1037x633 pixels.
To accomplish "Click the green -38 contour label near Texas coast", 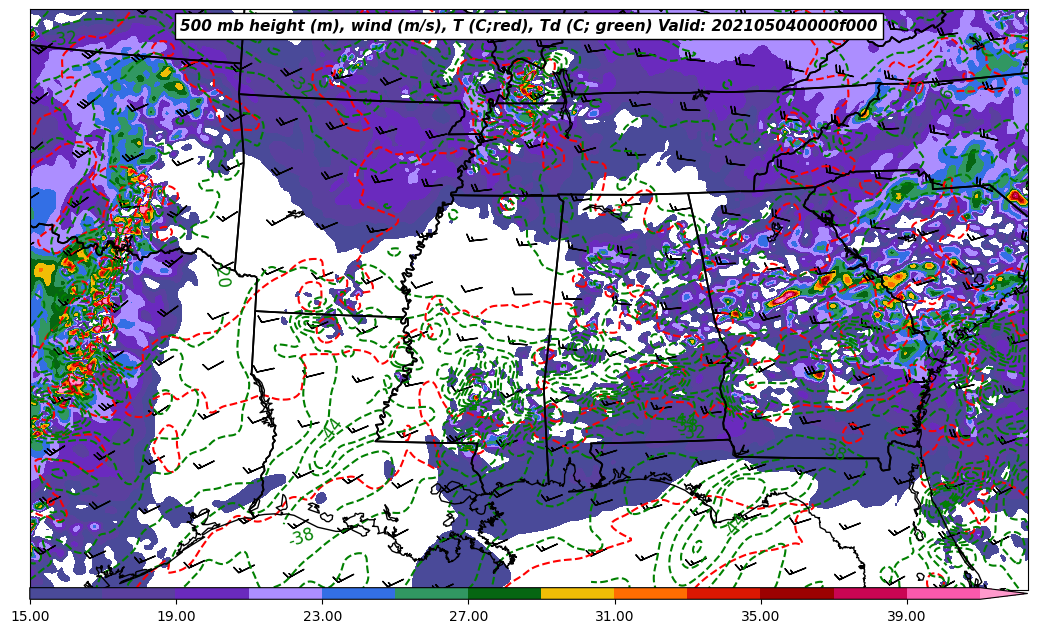I will pyautogui.click(x=302, y=534).
